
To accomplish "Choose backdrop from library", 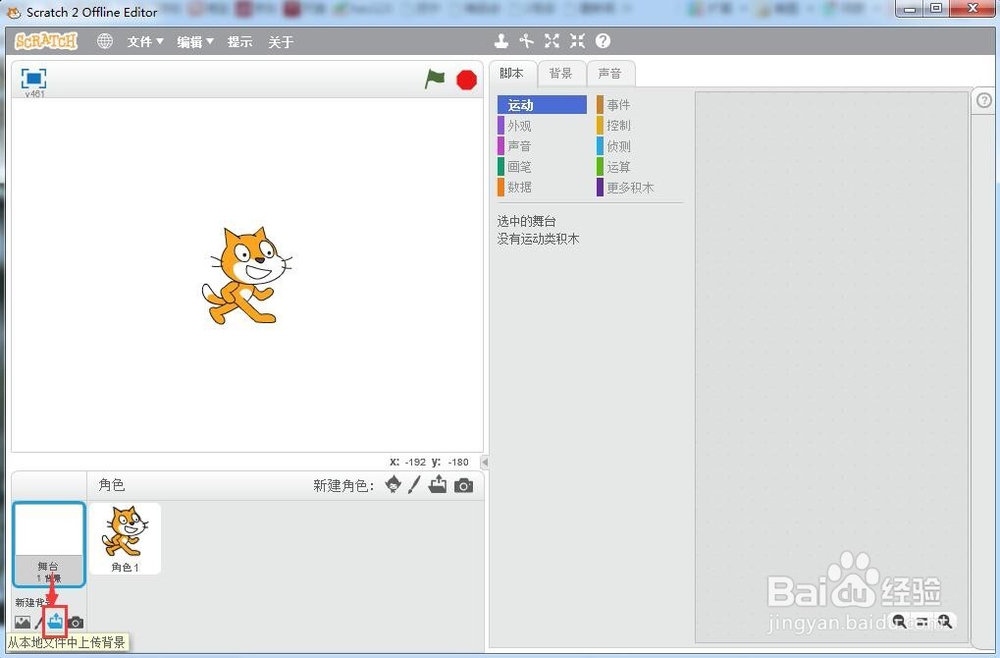I will click(x=22, y=622).
